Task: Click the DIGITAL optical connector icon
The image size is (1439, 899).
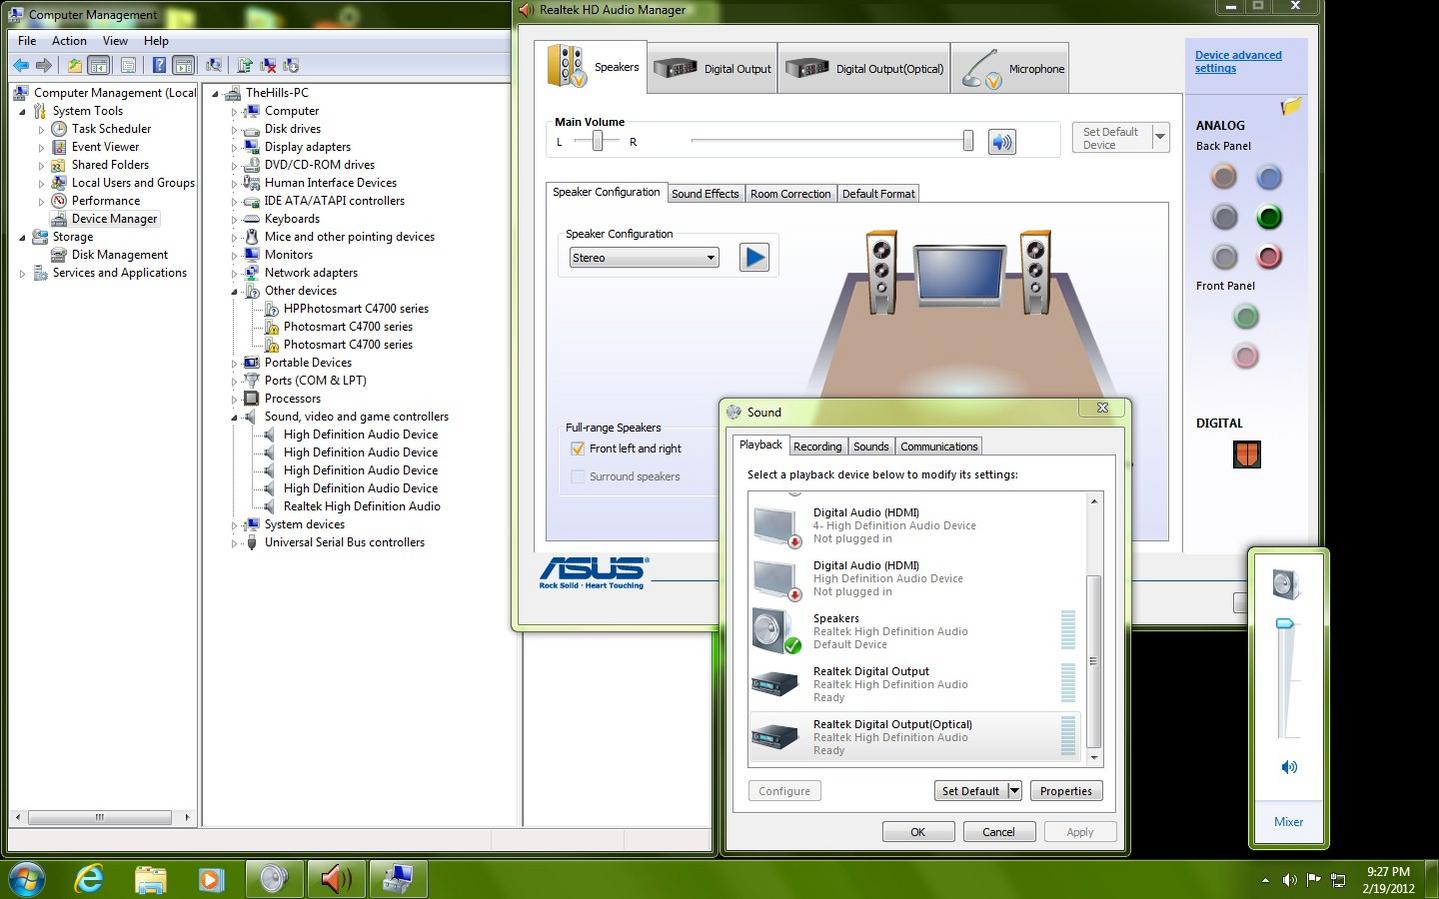Action: pos(1246,454)
